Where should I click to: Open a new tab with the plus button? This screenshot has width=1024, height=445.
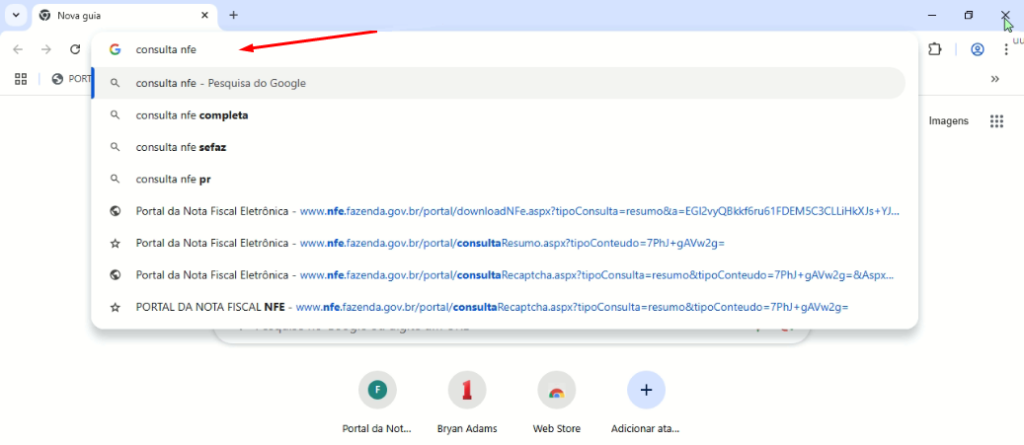[233, 15]
